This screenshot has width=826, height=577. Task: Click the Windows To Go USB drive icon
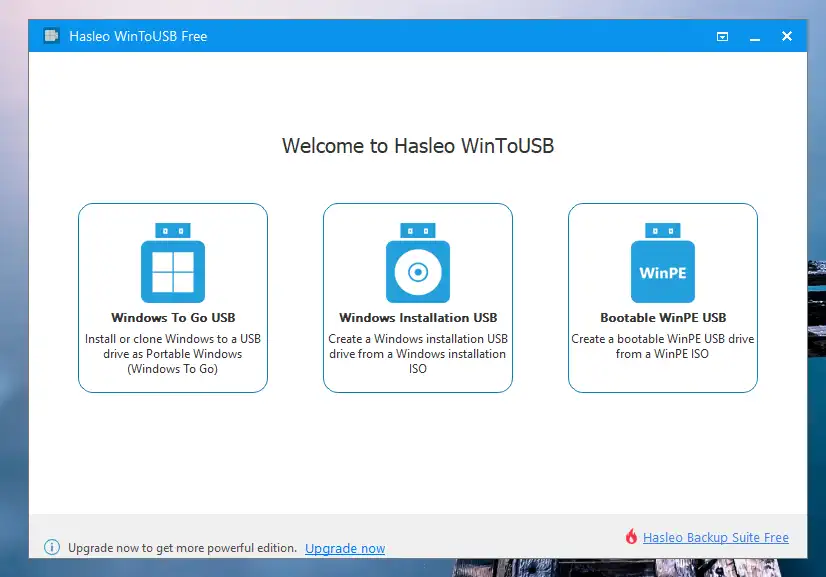[173, 262]
